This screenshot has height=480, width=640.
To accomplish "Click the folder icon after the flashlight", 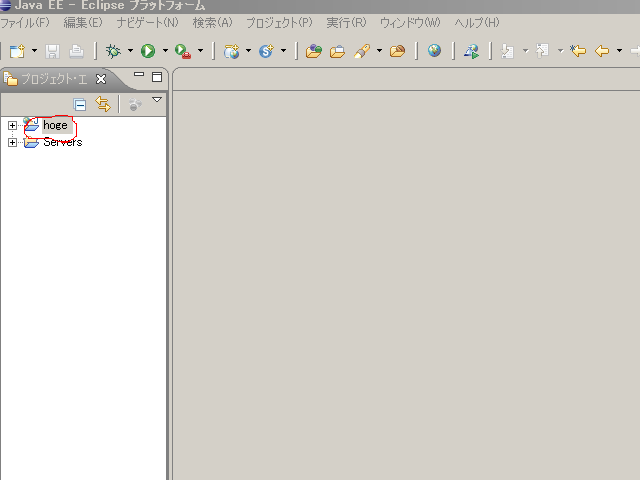I will click(397, 51).
